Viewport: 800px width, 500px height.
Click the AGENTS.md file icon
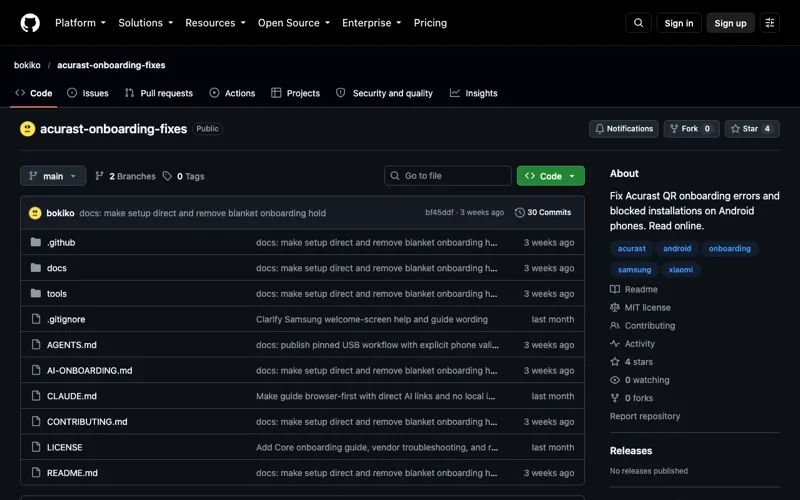(x=36, y=344)
